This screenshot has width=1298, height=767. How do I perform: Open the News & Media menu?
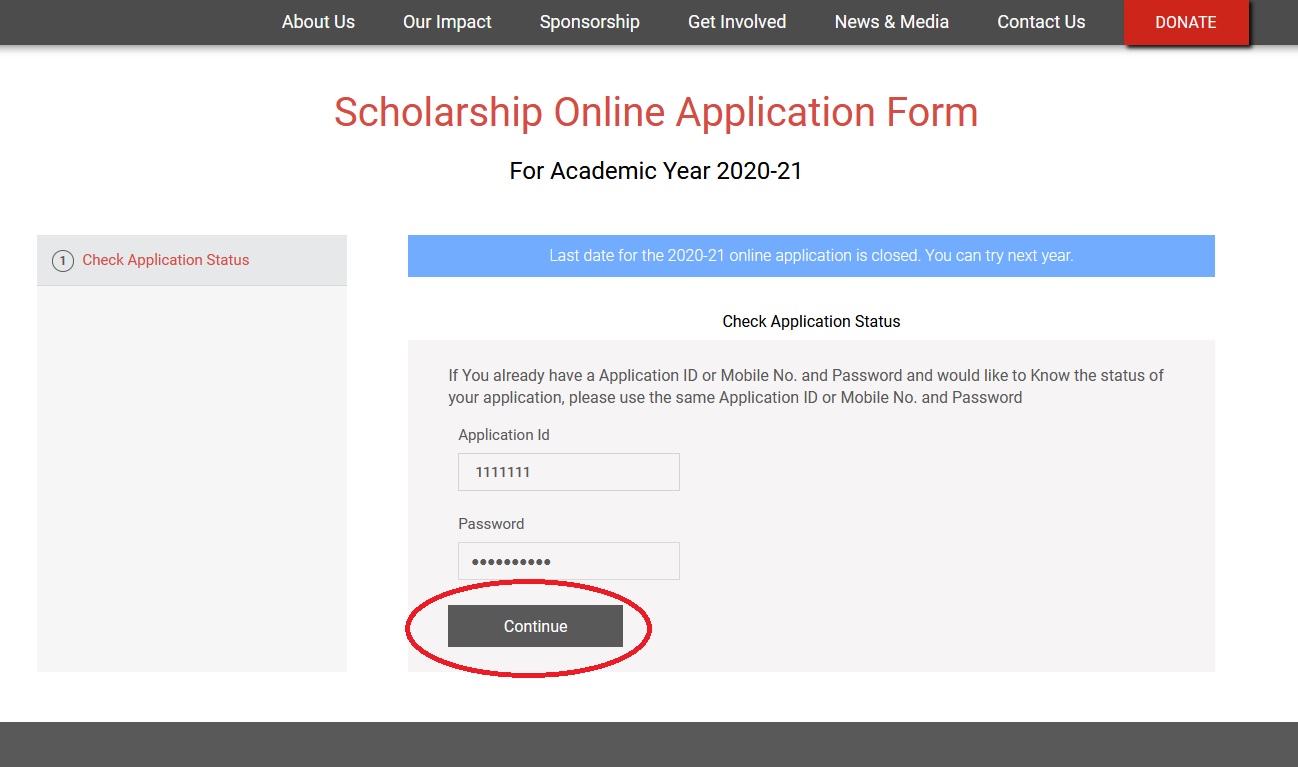[891, 22]
